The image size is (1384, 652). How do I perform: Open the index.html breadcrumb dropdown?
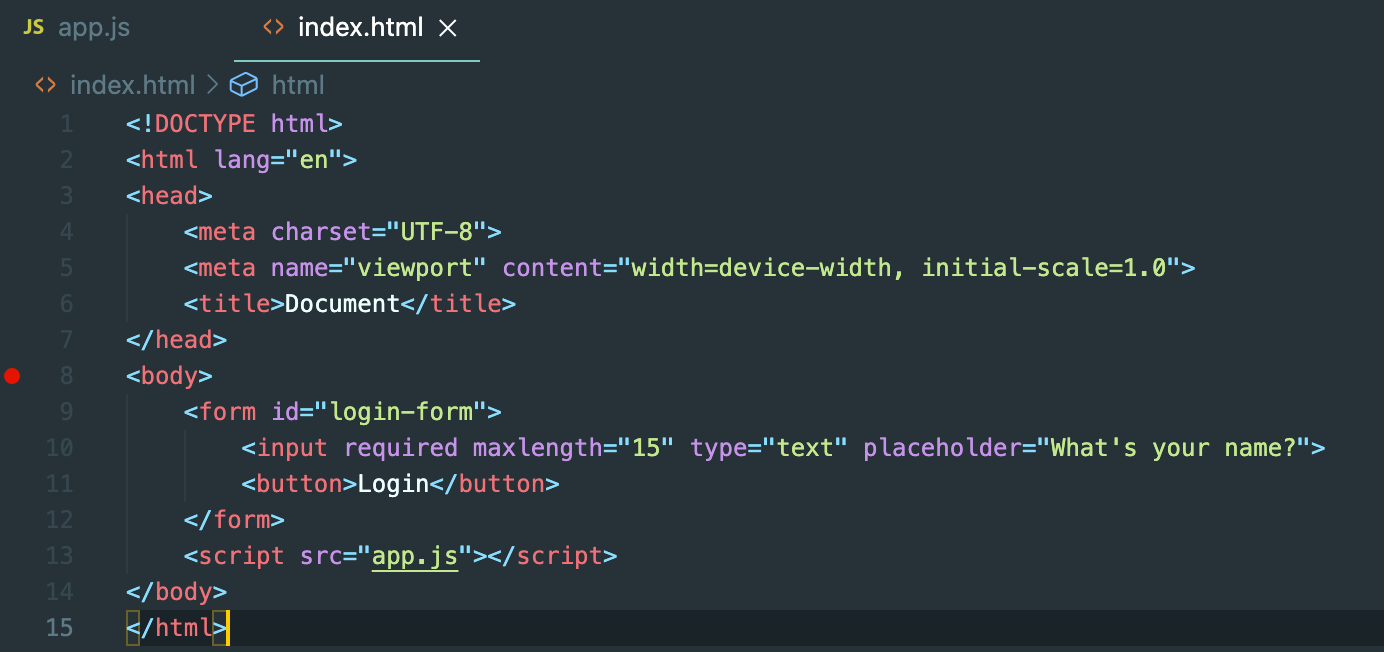click(x=132, y=85)
